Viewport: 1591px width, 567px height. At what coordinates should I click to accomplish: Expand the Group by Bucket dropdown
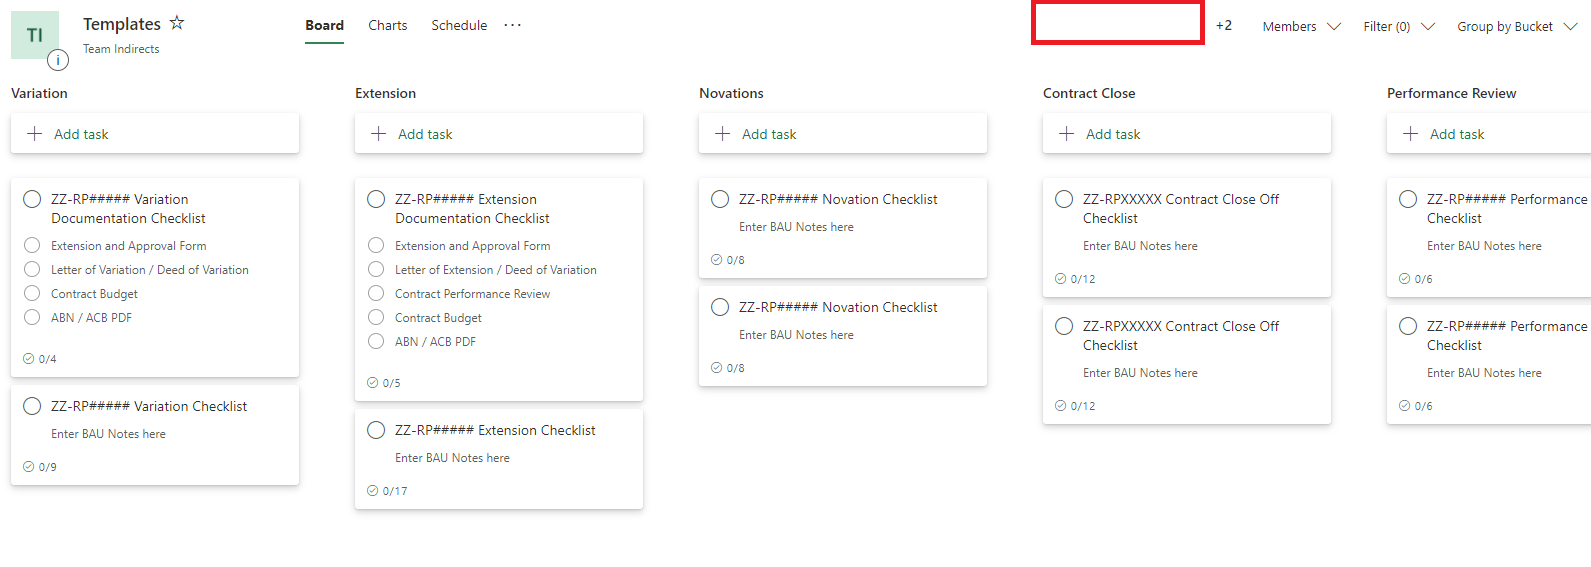[1517, 27]
